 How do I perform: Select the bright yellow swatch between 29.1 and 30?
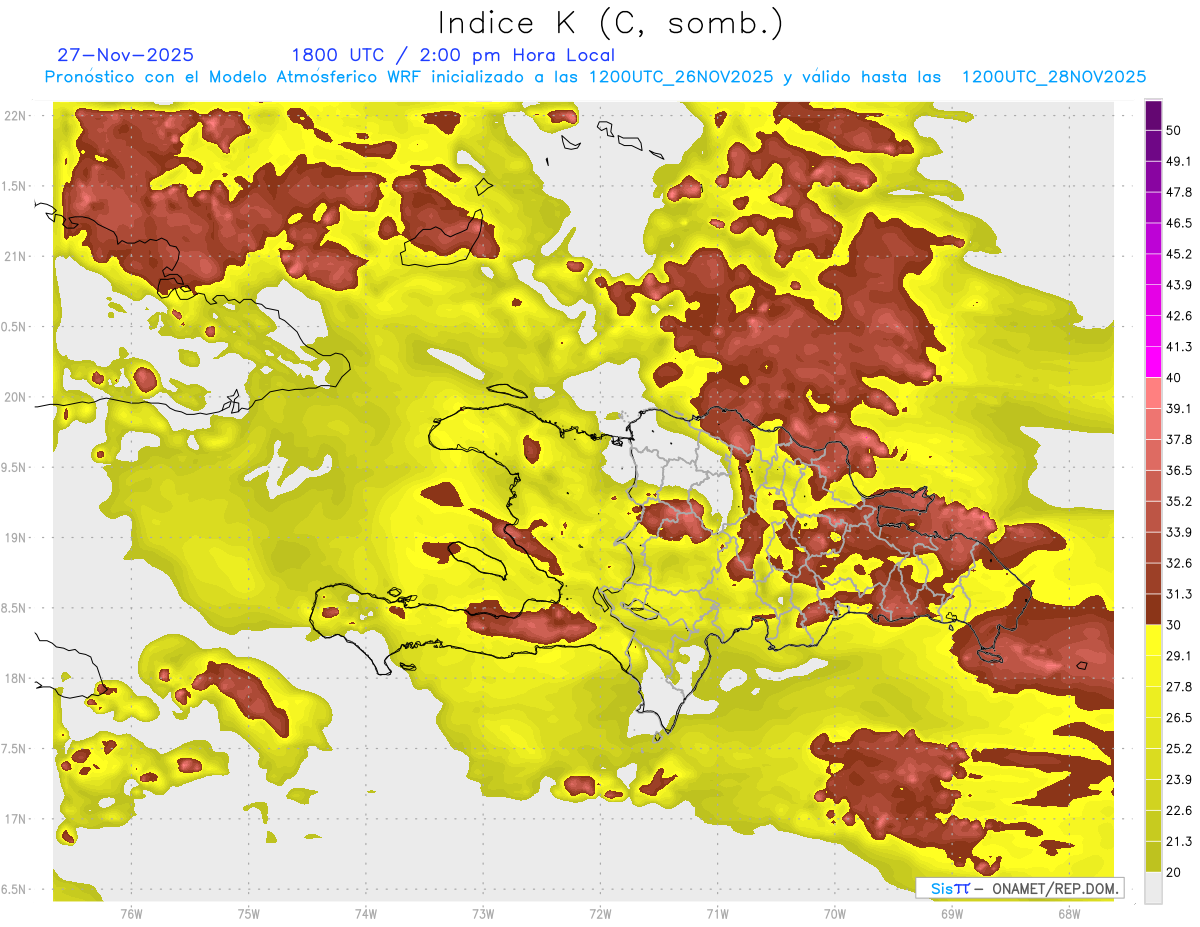click(1153, 640)
